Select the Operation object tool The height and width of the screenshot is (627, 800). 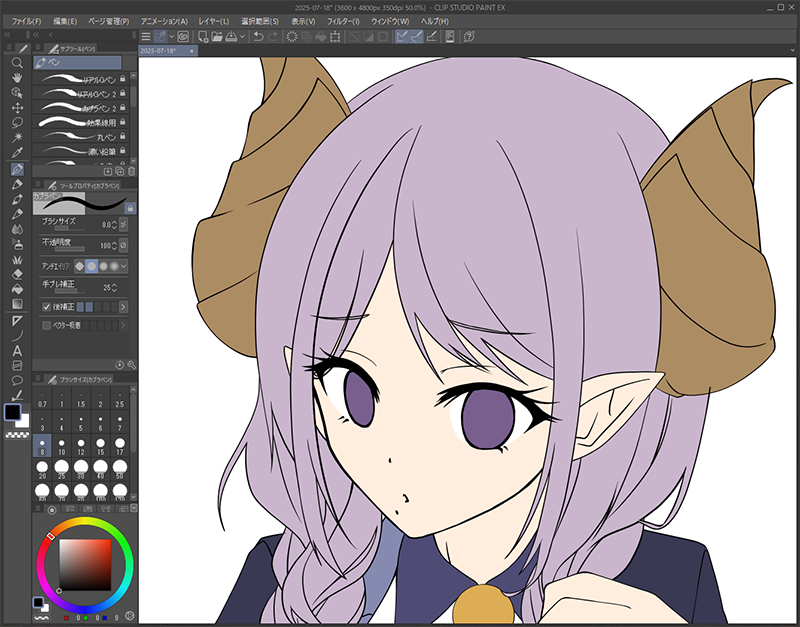click(x=17, y=93)
